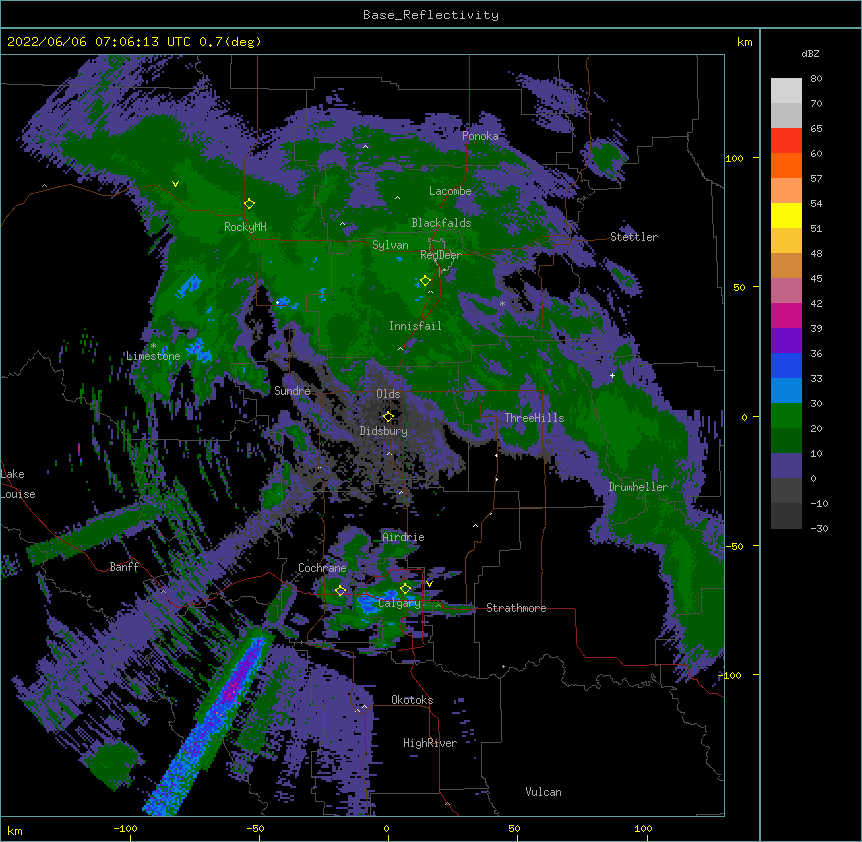This screenshot has width=862, height=842.
Task: Select the Lacombe city label
Action: pyautogui.click(x=450, y=191)
